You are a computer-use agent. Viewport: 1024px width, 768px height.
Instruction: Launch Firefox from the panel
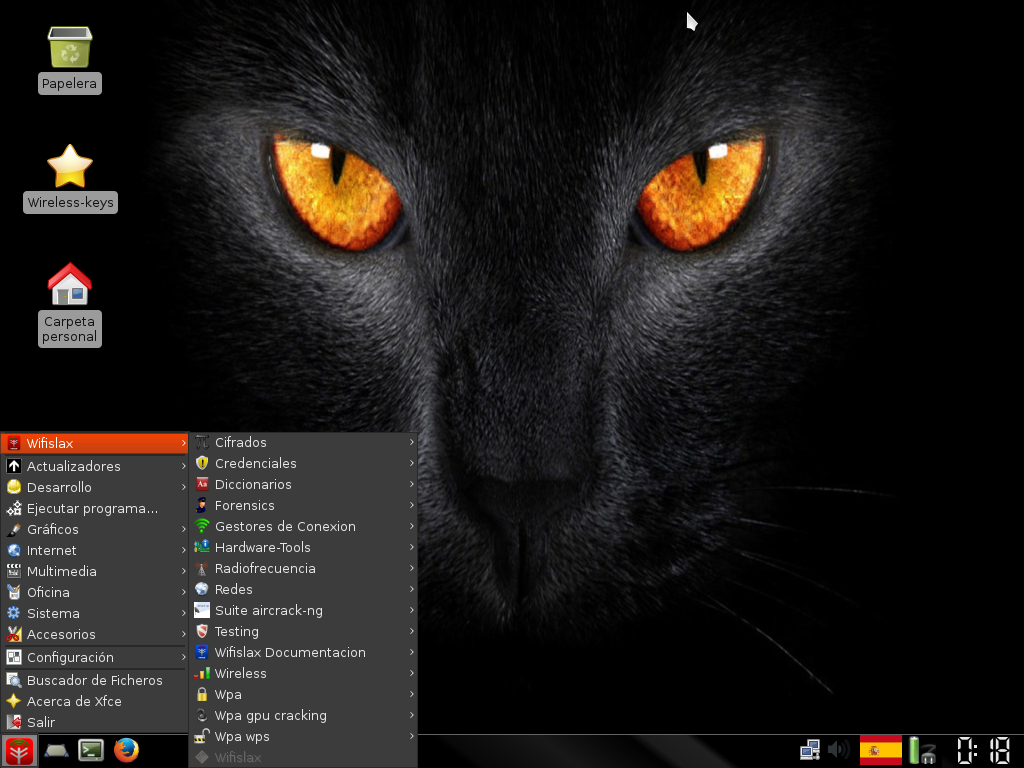click(x=127, y=750)
